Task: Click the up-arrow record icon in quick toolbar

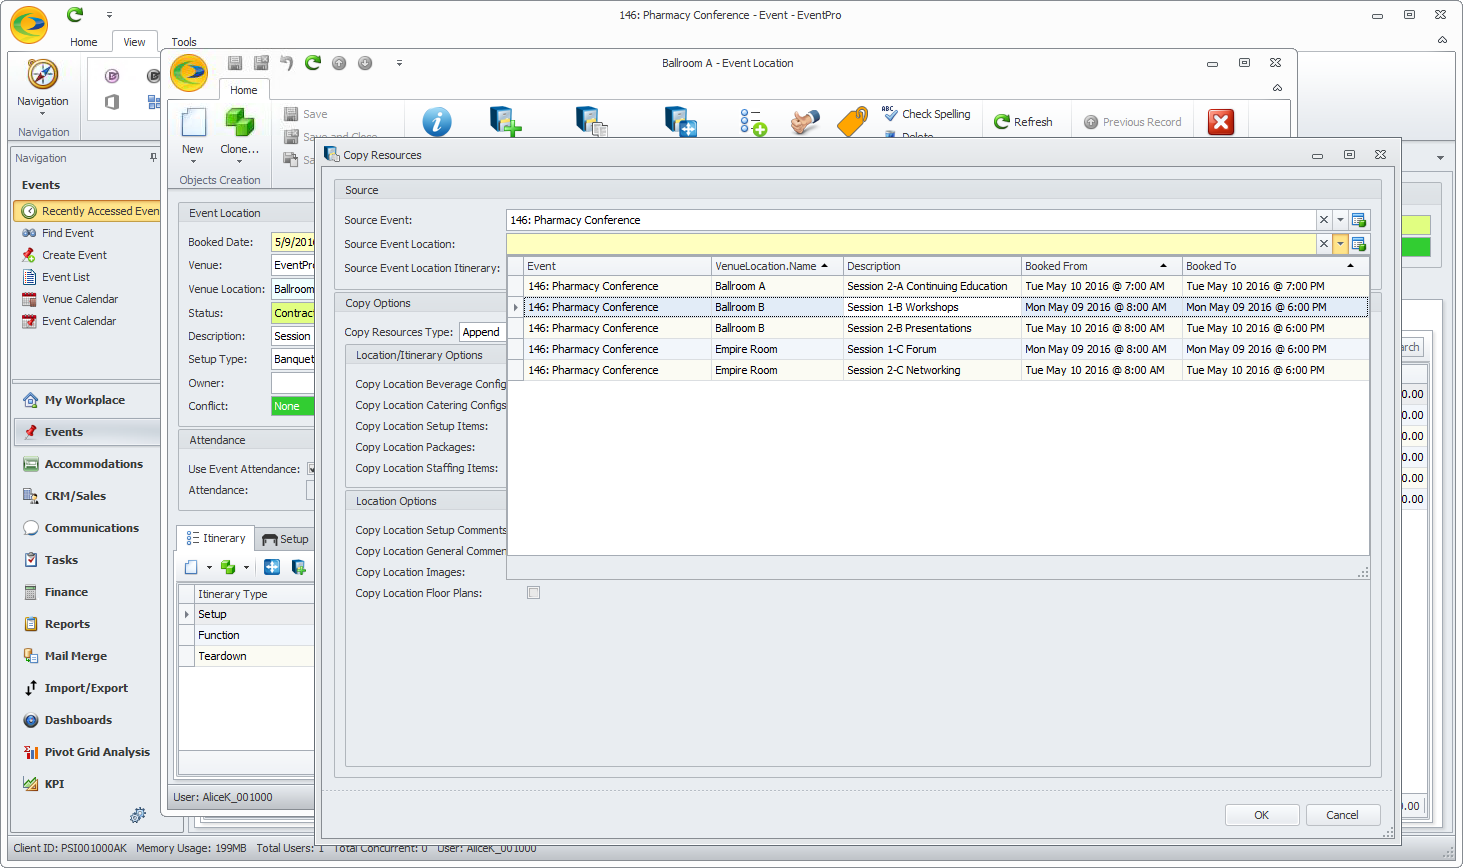Action: coord(339,63)
